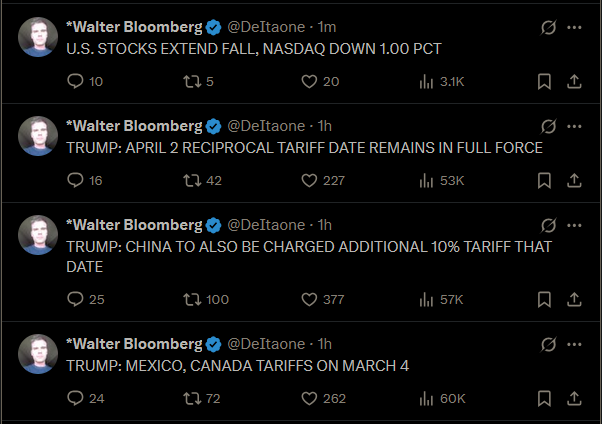Viewport: 602px width, 424px height.
Task: Like the China additional tariff tweet
Action: pyautogui.click(x=310, y=299)
